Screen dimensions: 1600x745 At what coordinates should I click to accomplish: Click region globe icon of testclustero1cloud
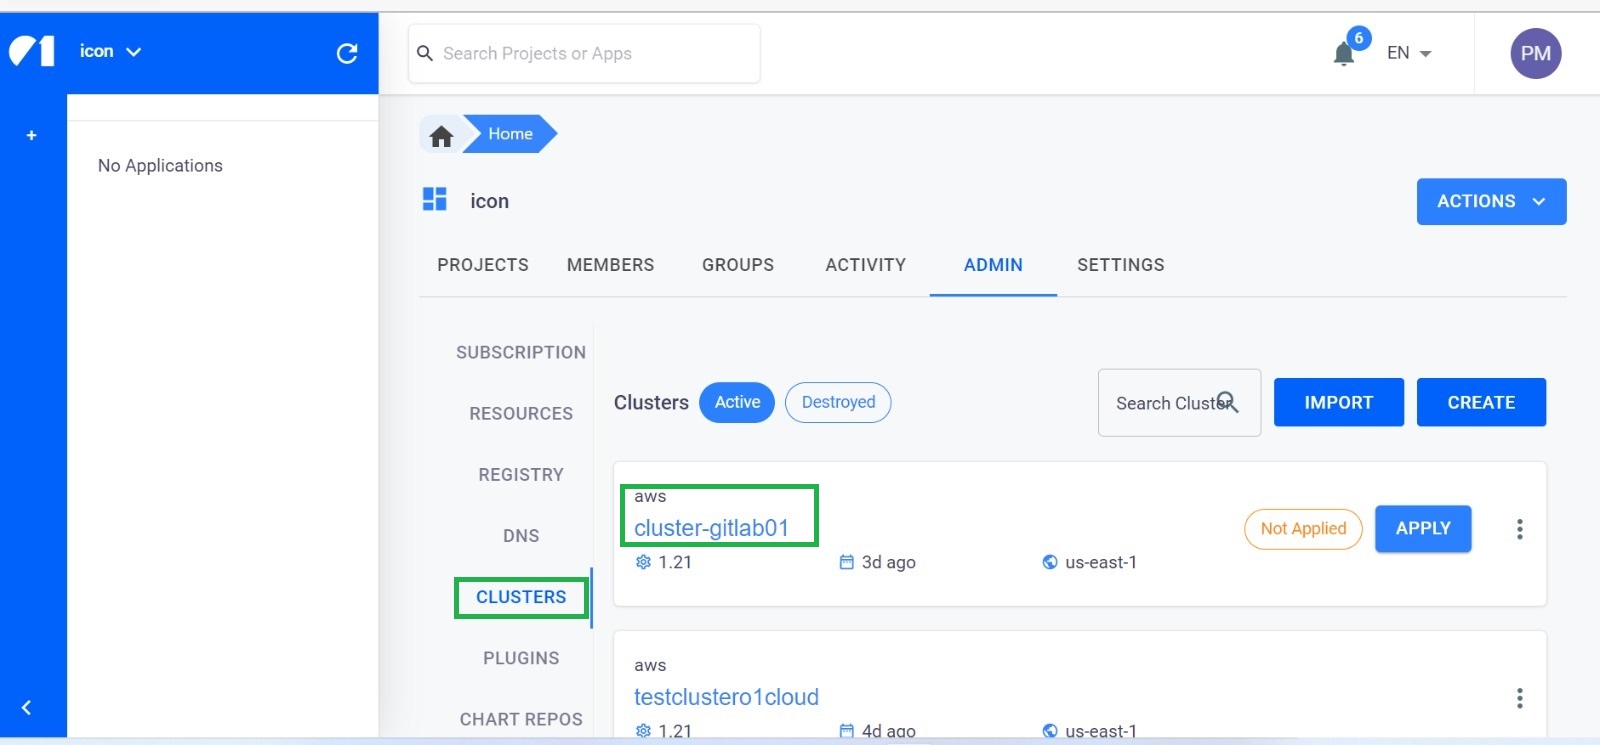click(x=1050, y=731)
